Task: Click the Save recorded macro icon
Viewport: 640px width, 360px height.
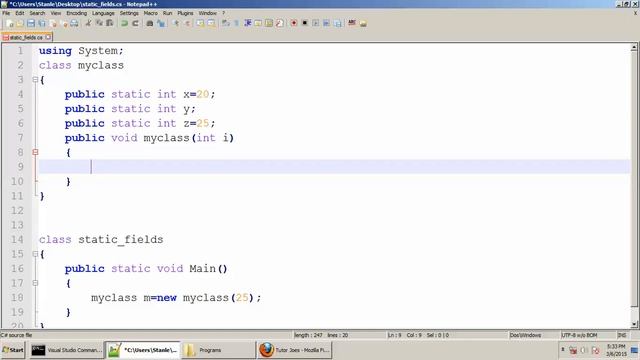Action: (x=338, y=23)
